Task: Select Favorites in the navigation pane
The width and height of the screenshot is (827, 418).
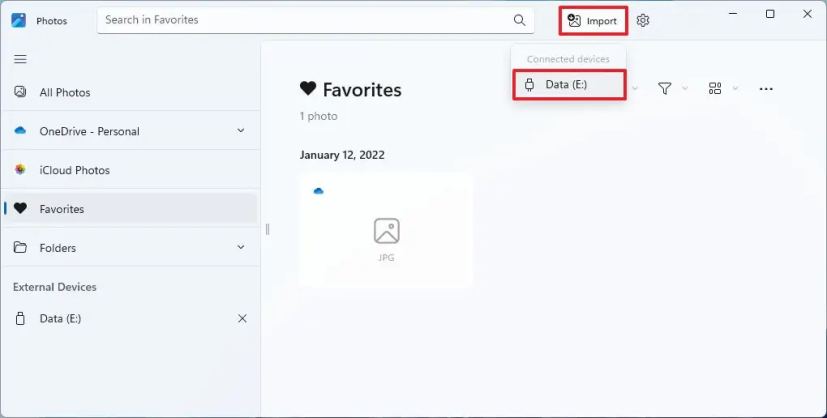Action: (x=62, y=209)
